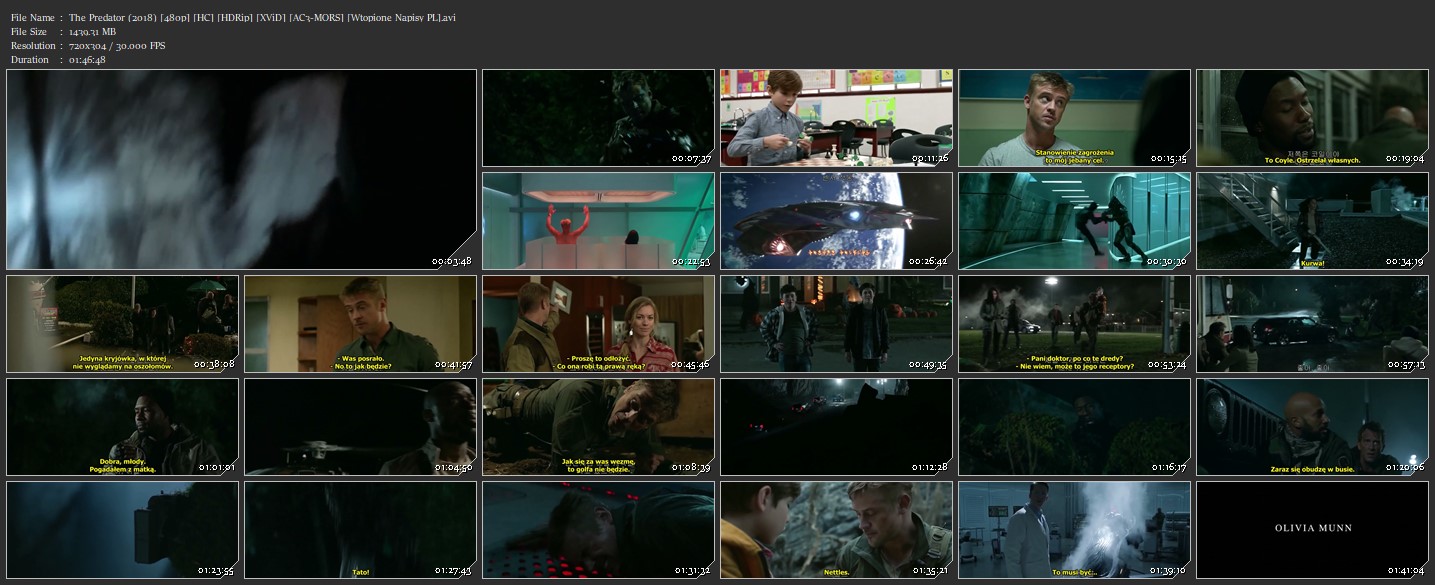Select the file size value '1439.31 MB'

[93, 32]
